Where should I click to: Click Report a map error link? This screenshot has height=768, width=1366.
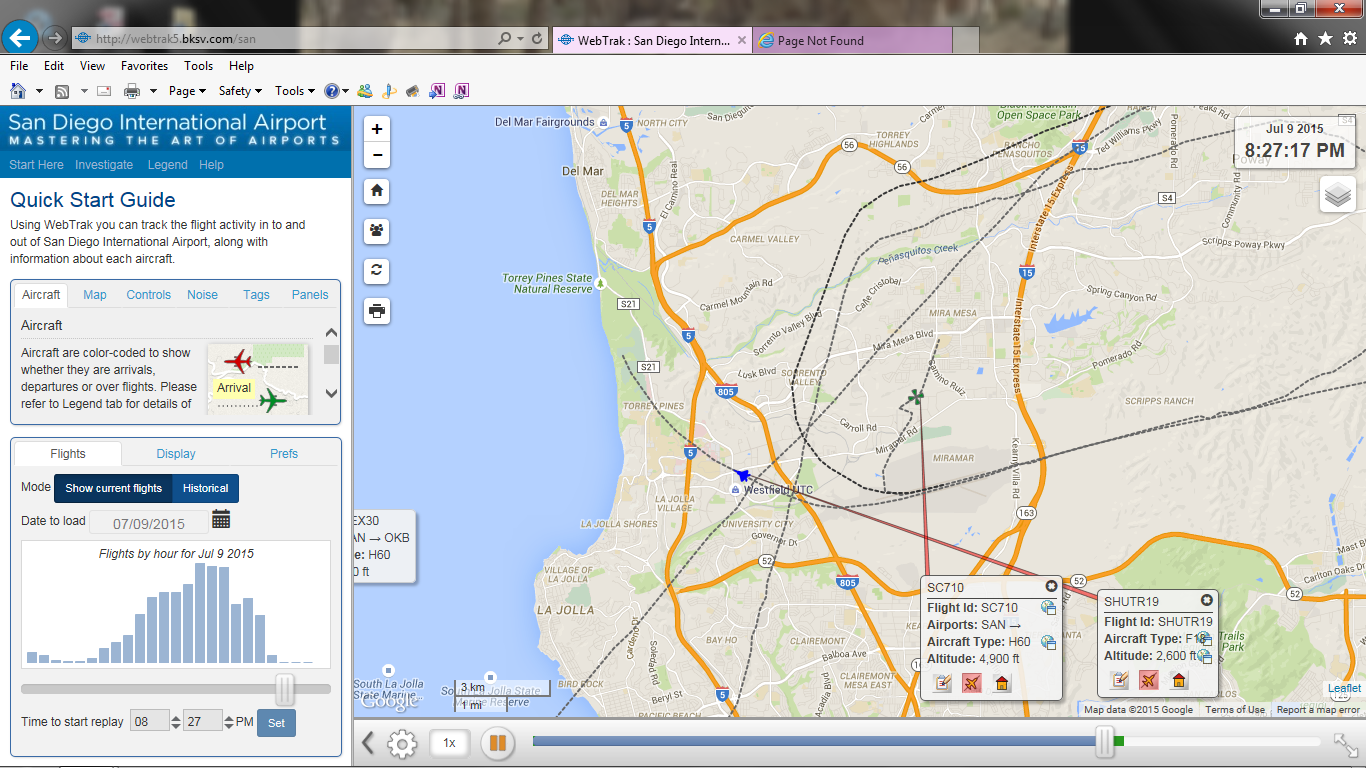tap(1318, 710)
